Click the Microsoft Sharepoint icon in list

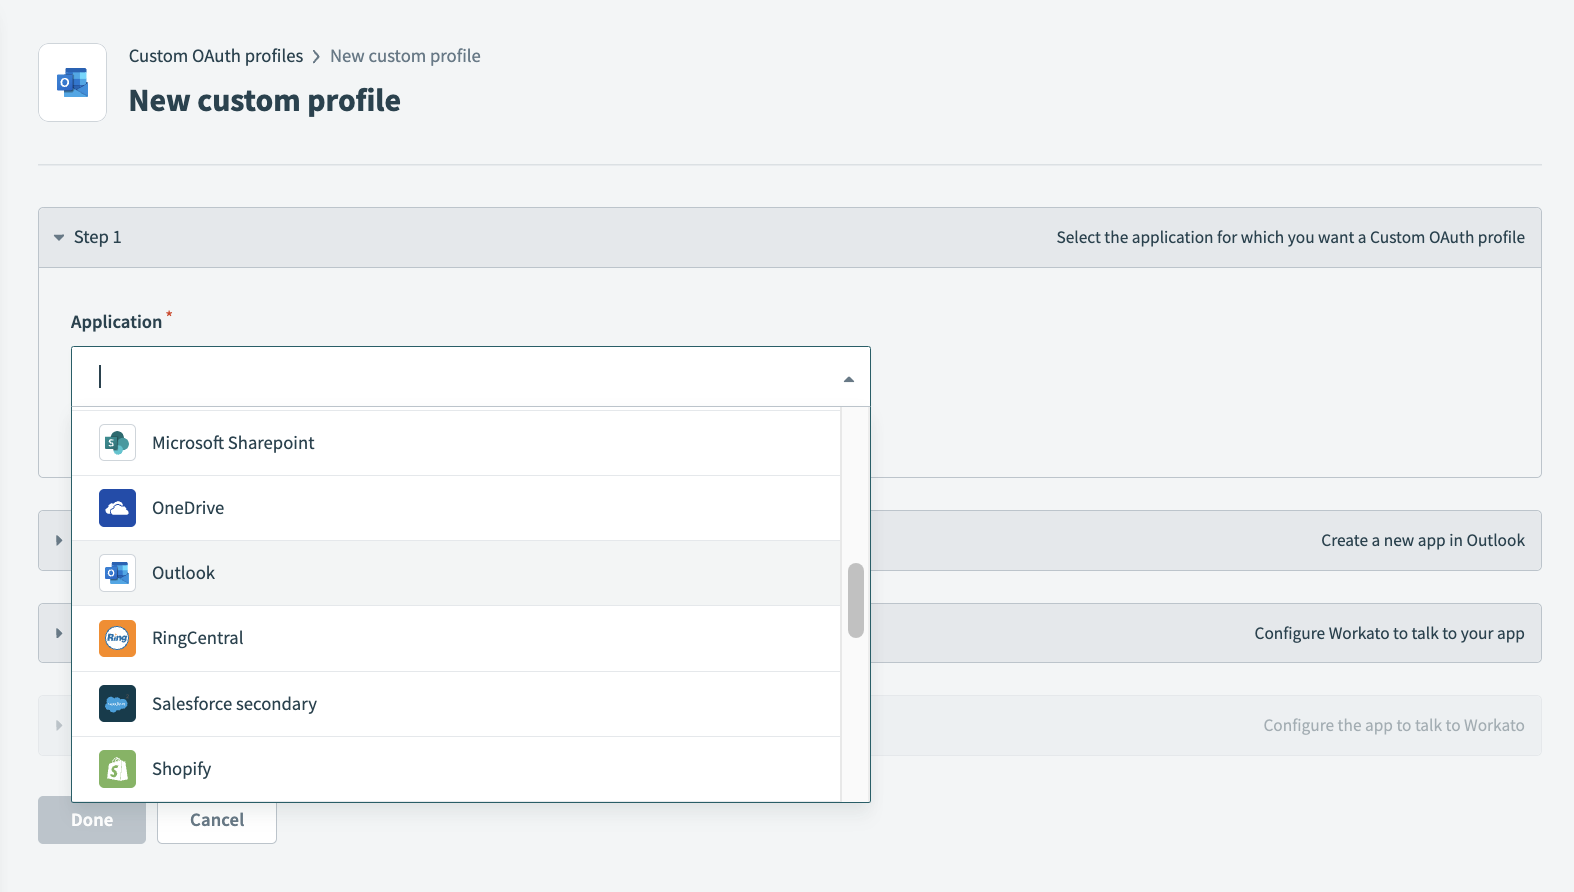click(x=117, y=442)
